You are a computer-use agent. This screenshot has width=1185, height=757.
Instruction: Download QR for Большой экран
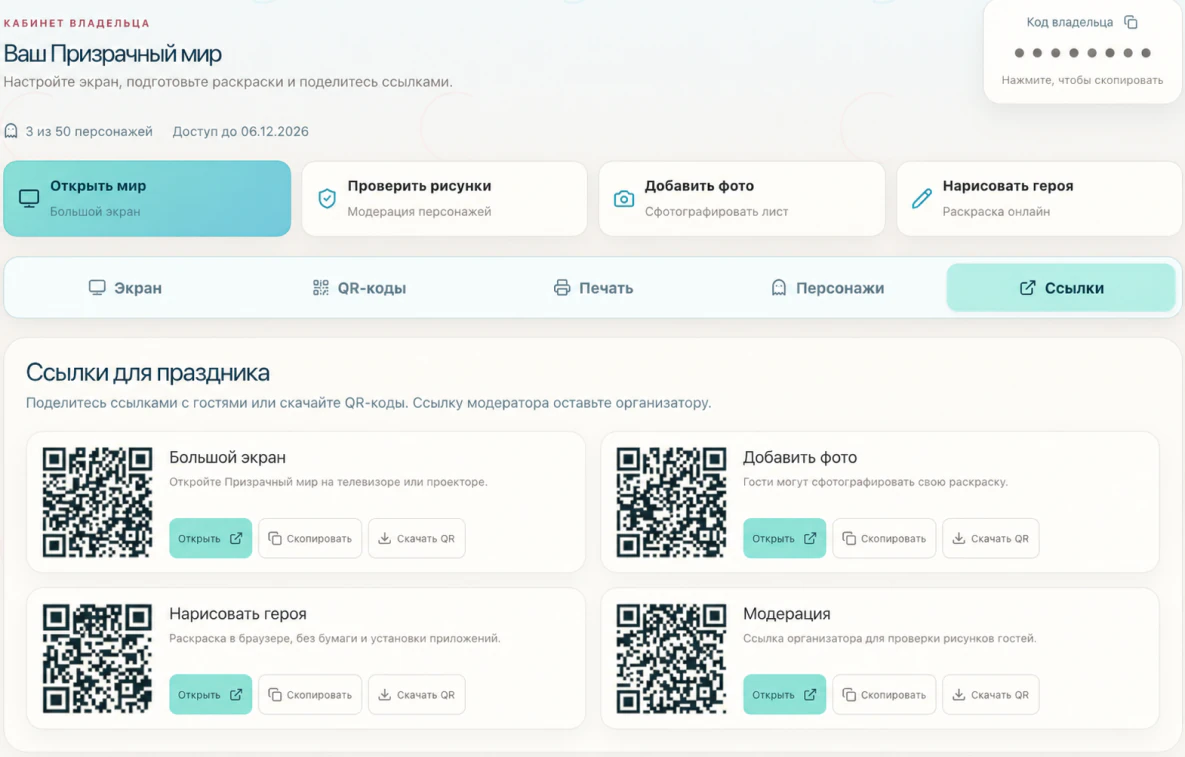click(416, 539)
